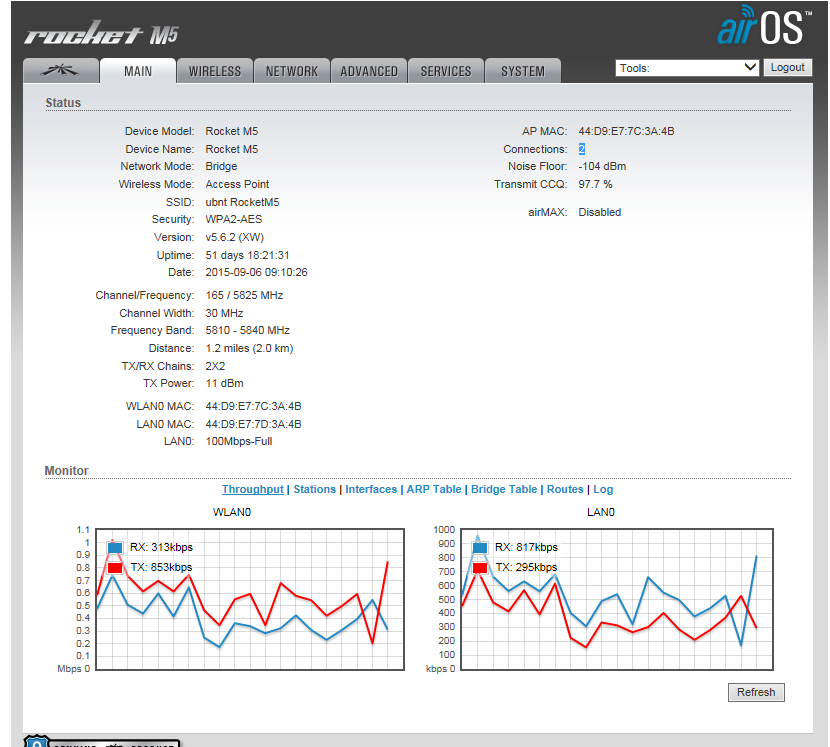830x747 pixels.
Task: Click the LAN0 MAC address 44:D9:E7:7D:3A:4B
Action: [x=253, y=424]
